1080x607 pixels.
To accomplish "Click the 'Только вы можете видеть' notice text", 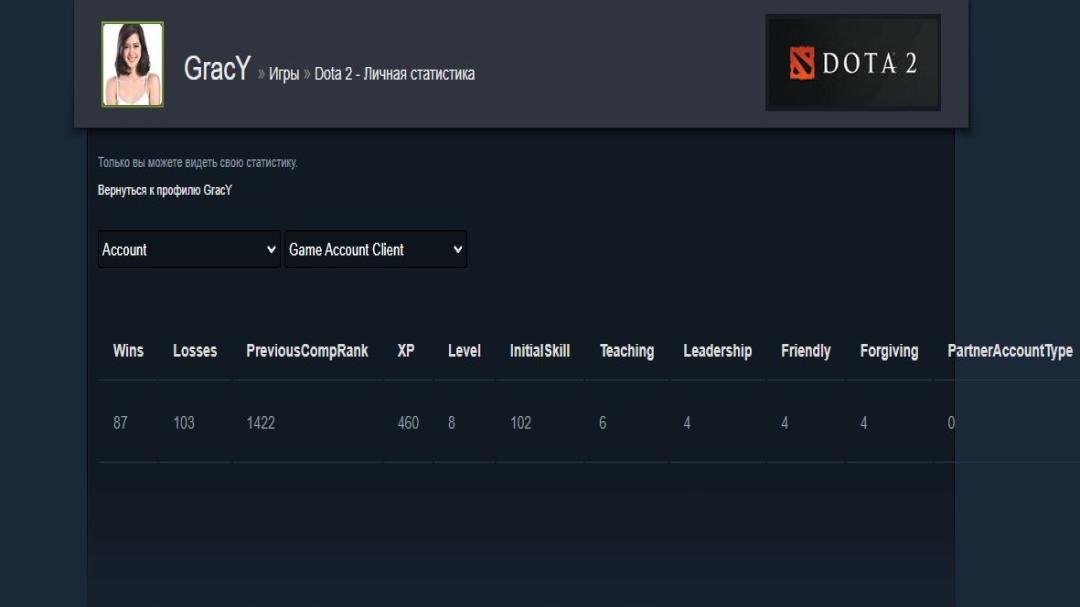I will (x=198, y=163).
